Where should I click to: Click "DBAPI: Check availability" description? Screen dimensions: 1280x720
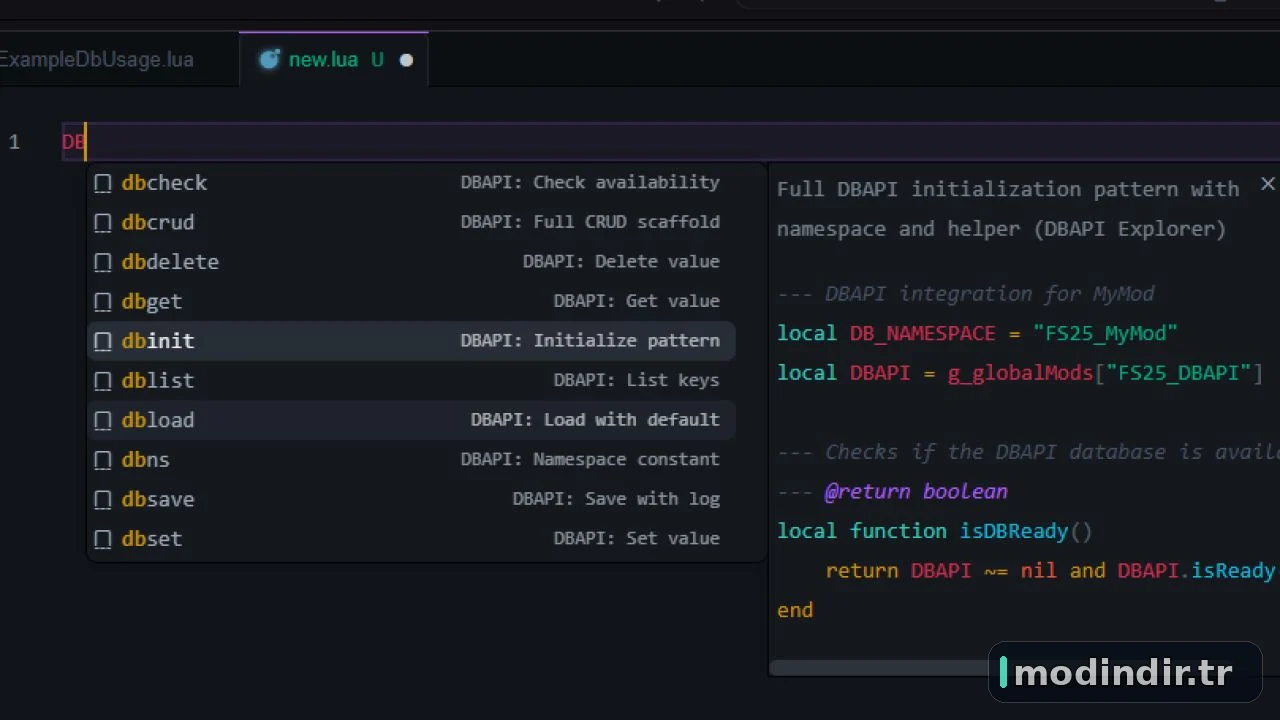(590, 182)
